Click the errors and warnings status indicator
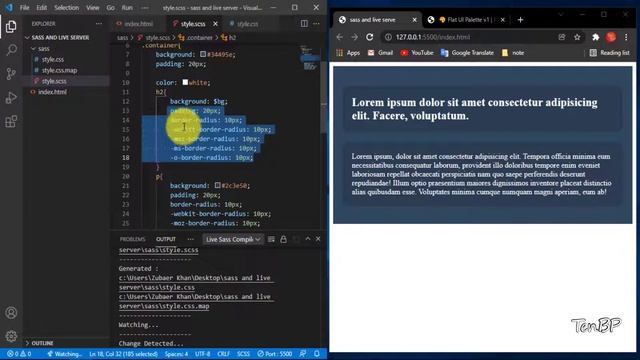 [x=19, y=354]
